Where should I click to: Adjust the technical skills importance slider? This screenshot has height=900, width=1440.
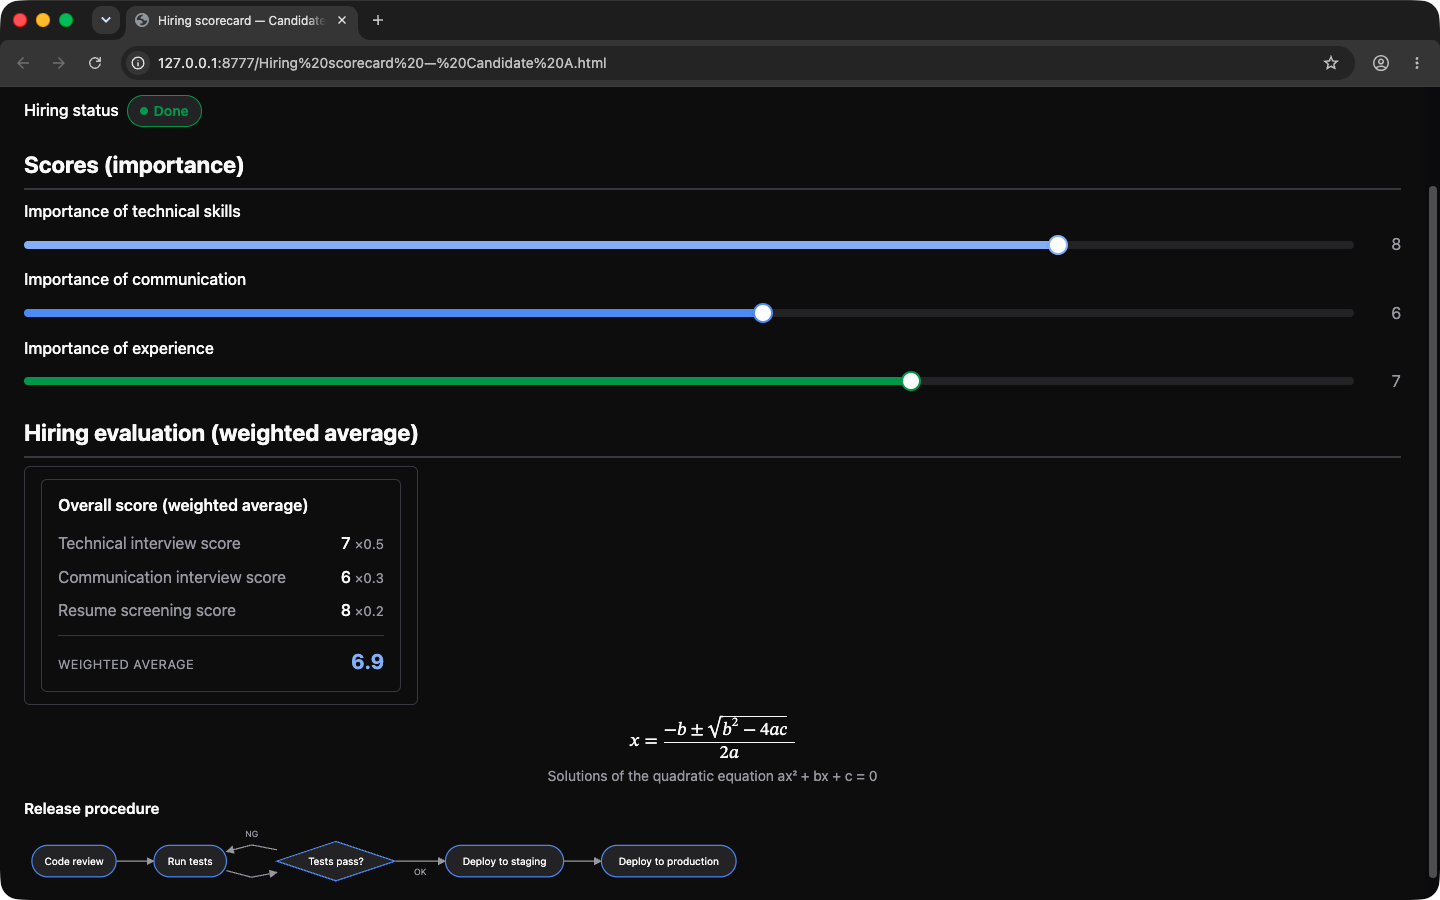click(x=689, y=245)
